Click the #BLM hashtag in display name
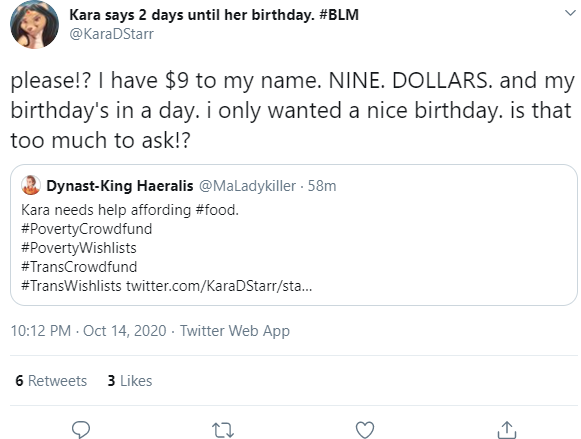581x439 pixels. (338, 15)
